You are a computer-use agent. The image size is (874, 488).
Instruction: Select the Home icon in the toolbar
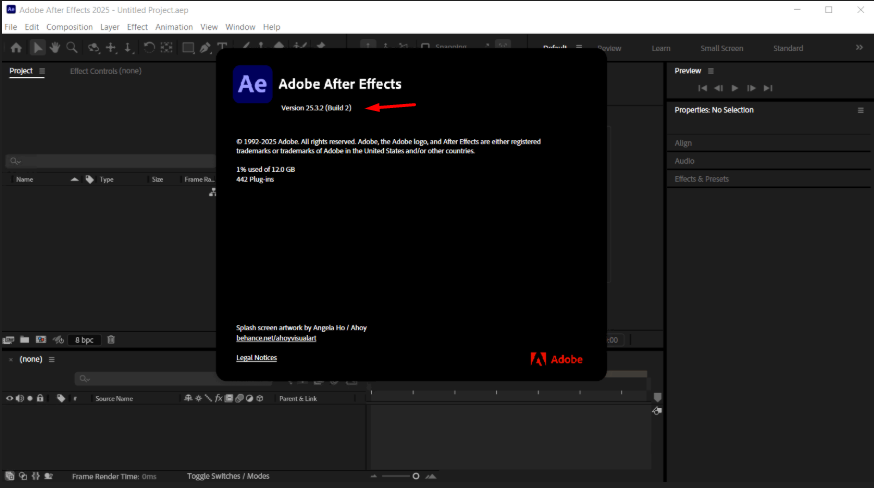coord(16,48)
